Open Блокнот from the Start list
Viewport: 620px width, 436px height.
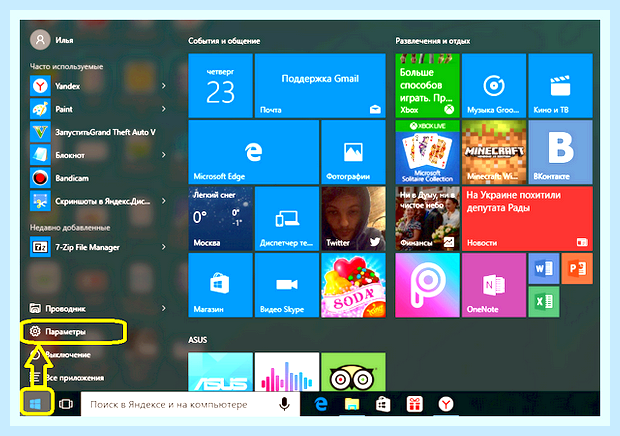click(97, 155)
